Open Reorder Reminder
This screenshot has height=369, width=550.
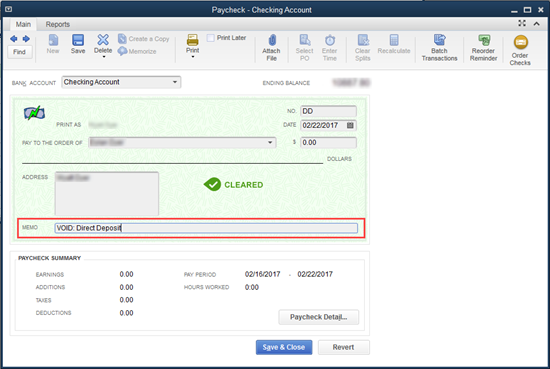(484, 48)
